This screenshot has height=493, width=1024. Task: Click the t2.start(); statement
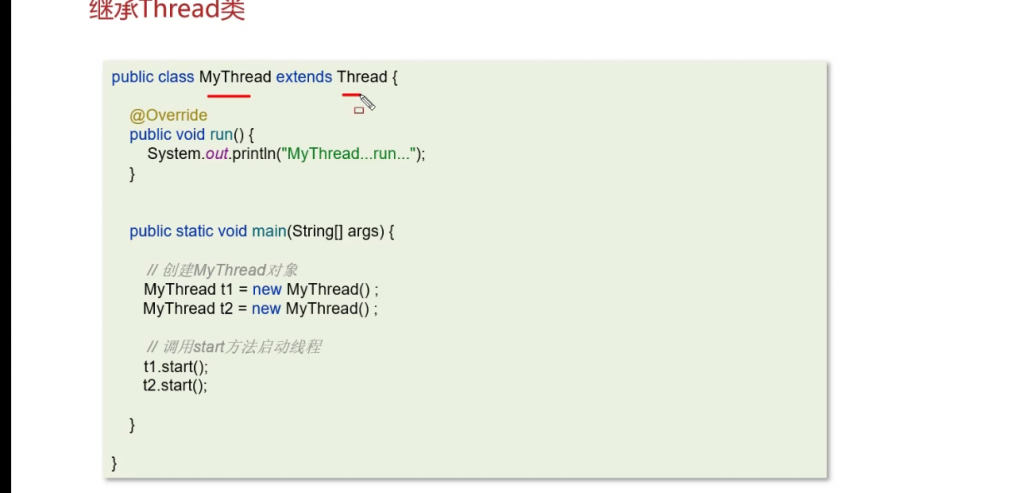(175, 385)
